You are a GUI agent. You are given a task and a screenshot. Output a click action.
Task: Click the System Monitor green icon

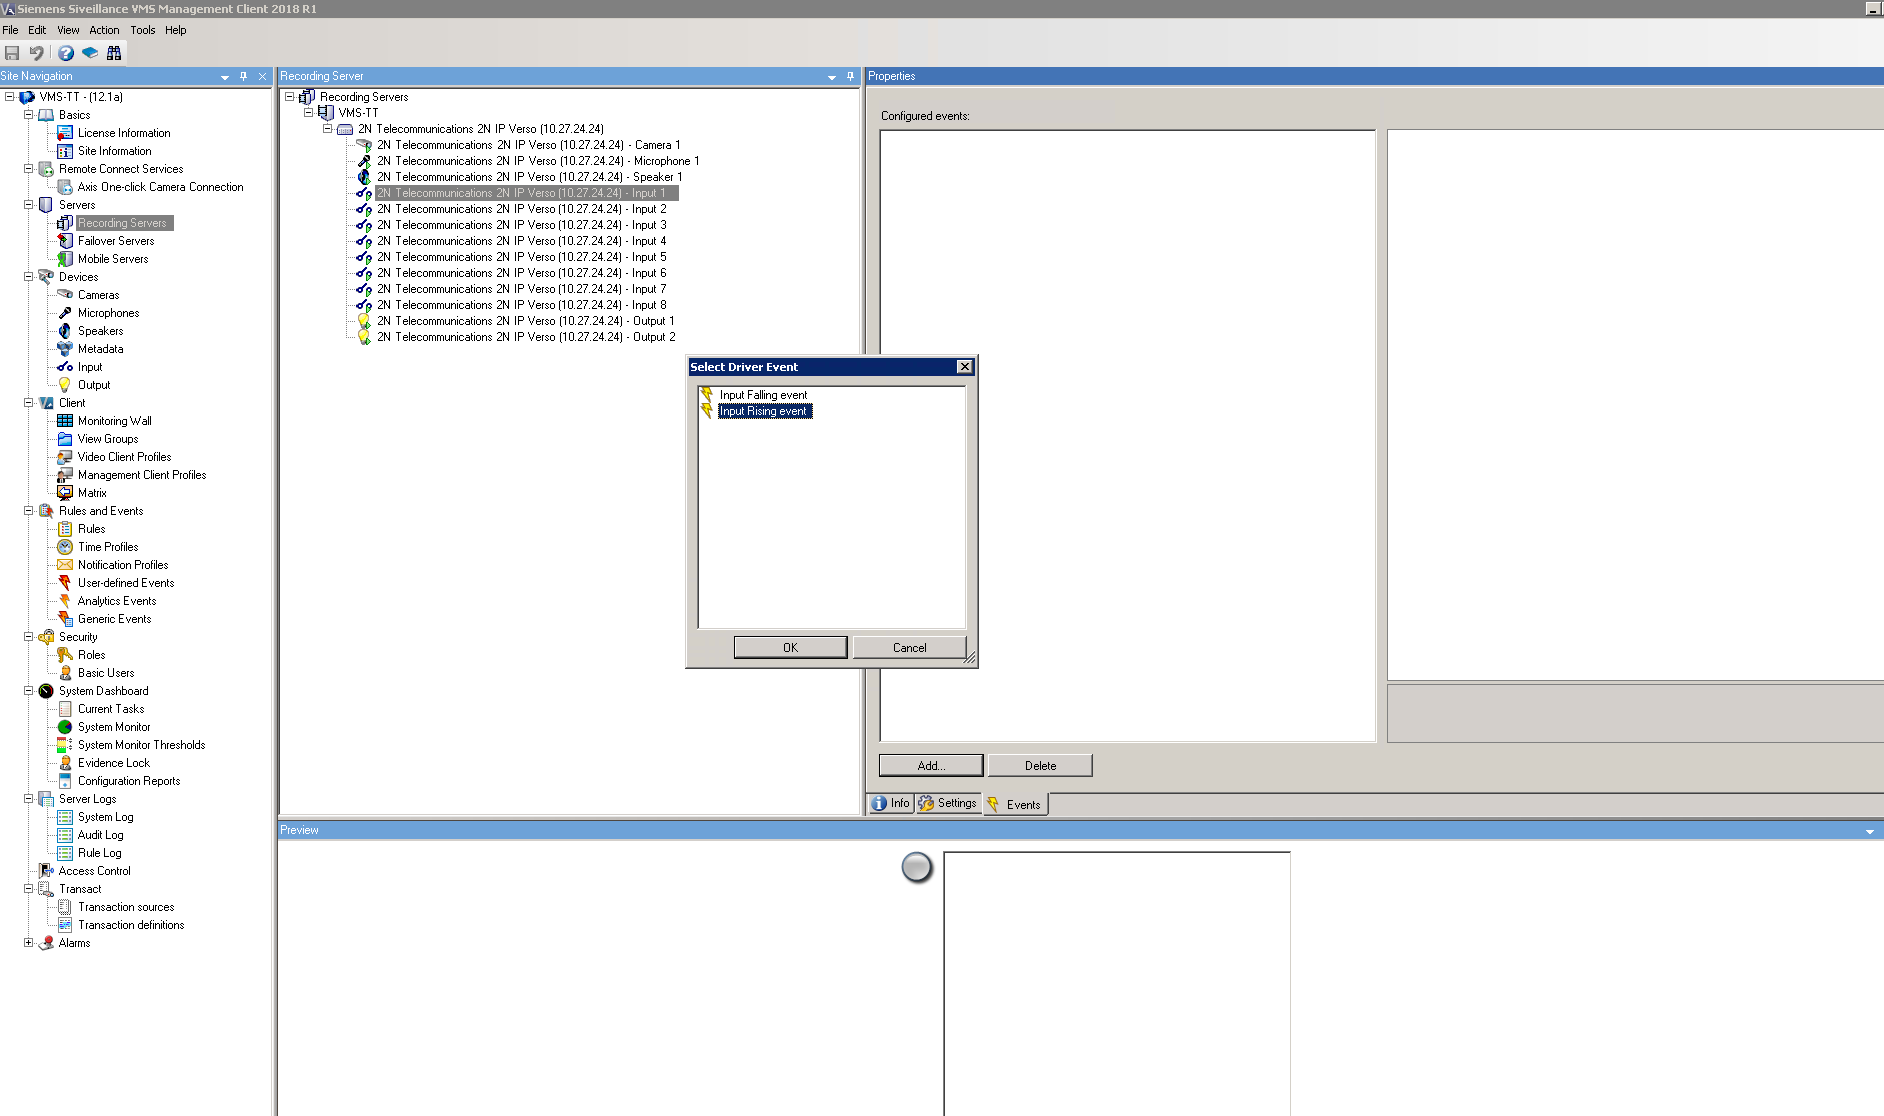tap(65, 727)
